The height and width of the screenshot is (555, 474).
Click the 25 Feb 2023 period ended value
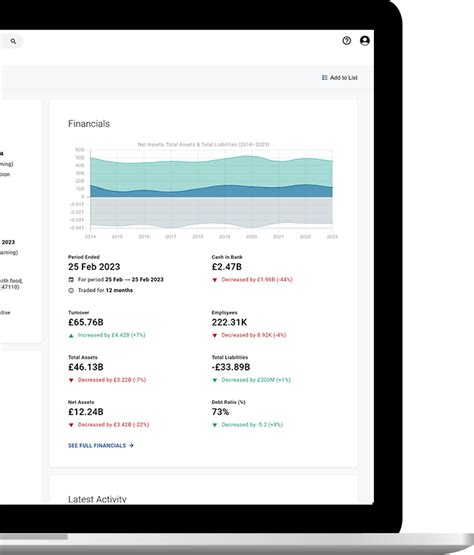point(94,267)
